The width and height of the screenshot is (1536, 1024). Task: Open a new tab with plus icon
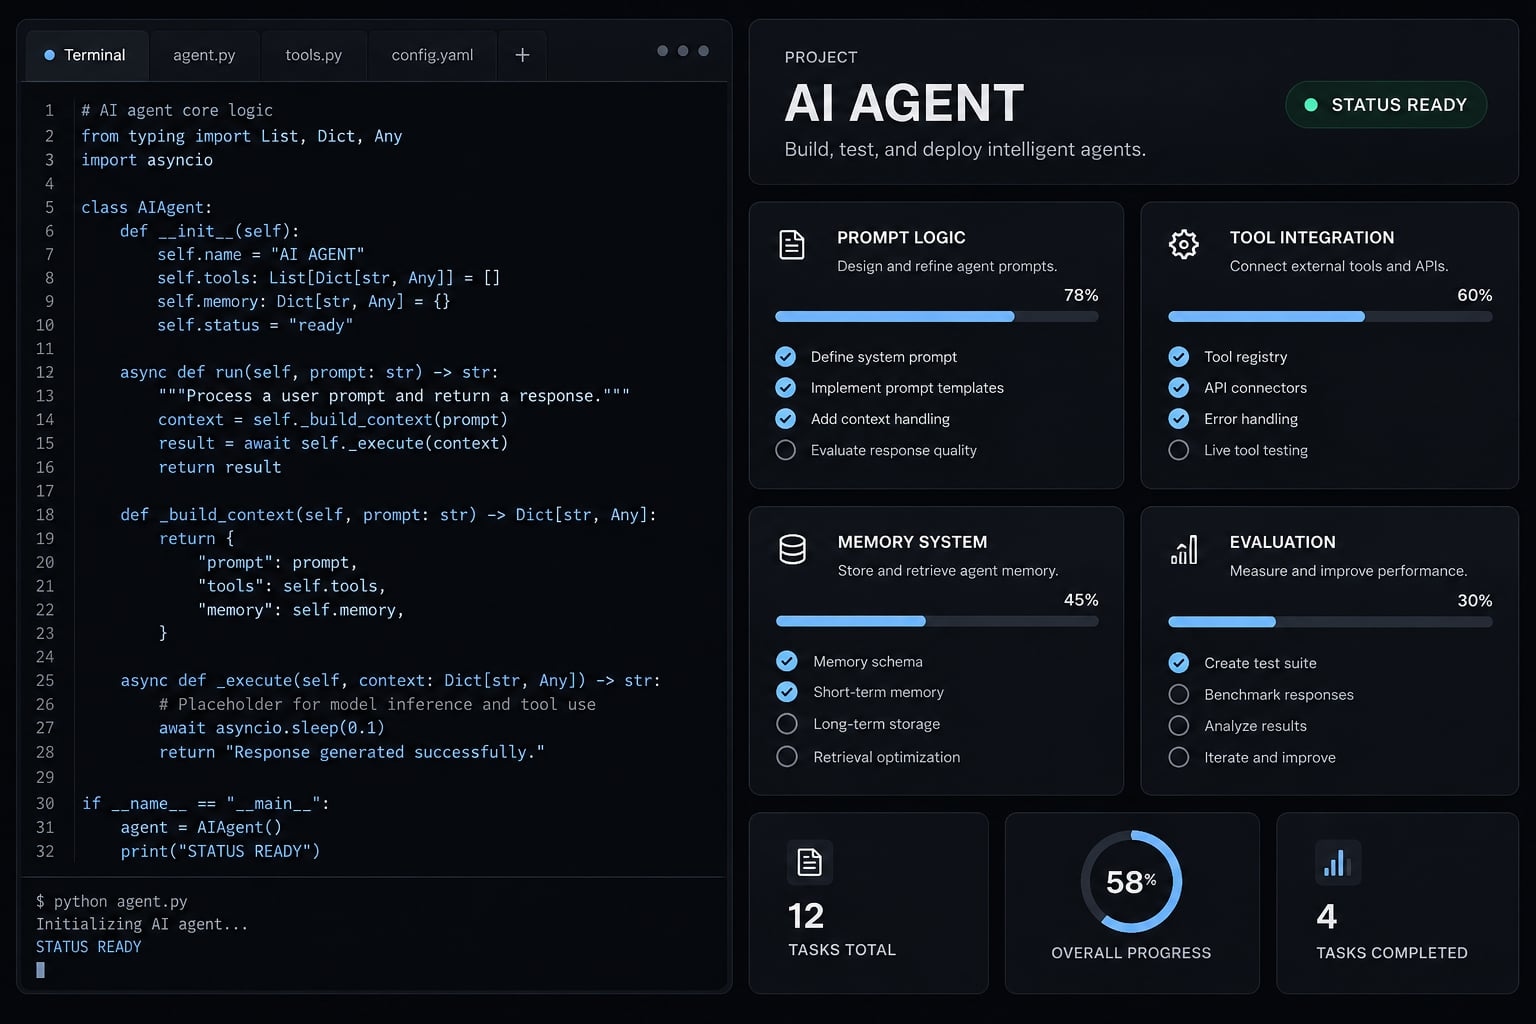522,55
